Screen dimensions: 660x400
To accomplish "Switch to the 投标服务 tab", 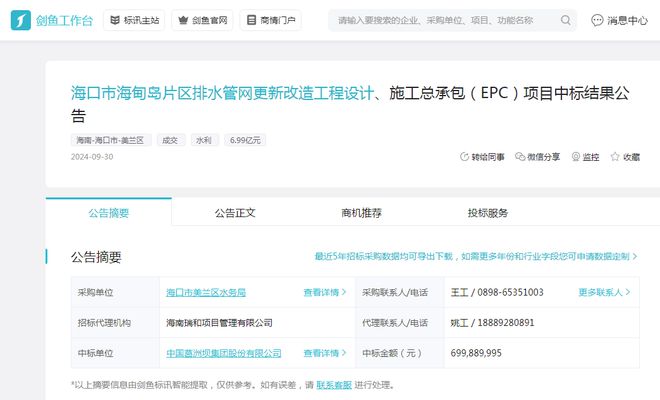I will pyautogui.click(x=487, y=213).
